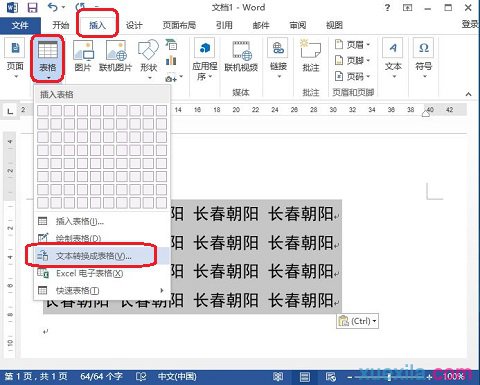The width and height of the screenshot is (480, 385).
Task: Open the Footer (页脚) dropdown
Action: point(353,60)
